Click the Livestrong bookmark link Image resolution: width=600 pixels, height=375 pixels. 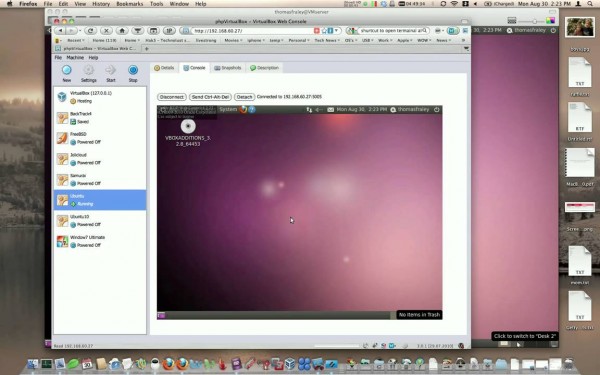(x=206, y=40)
